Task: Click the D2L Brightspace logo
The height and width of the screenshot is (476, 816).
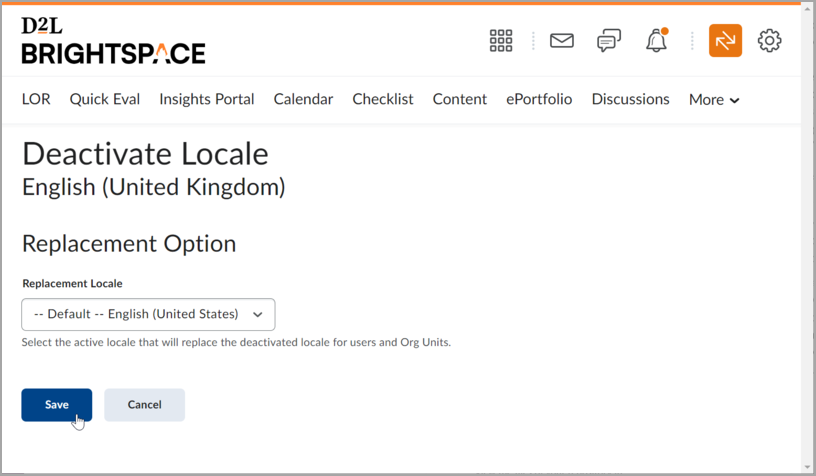Action: click(x=113, y=41)
